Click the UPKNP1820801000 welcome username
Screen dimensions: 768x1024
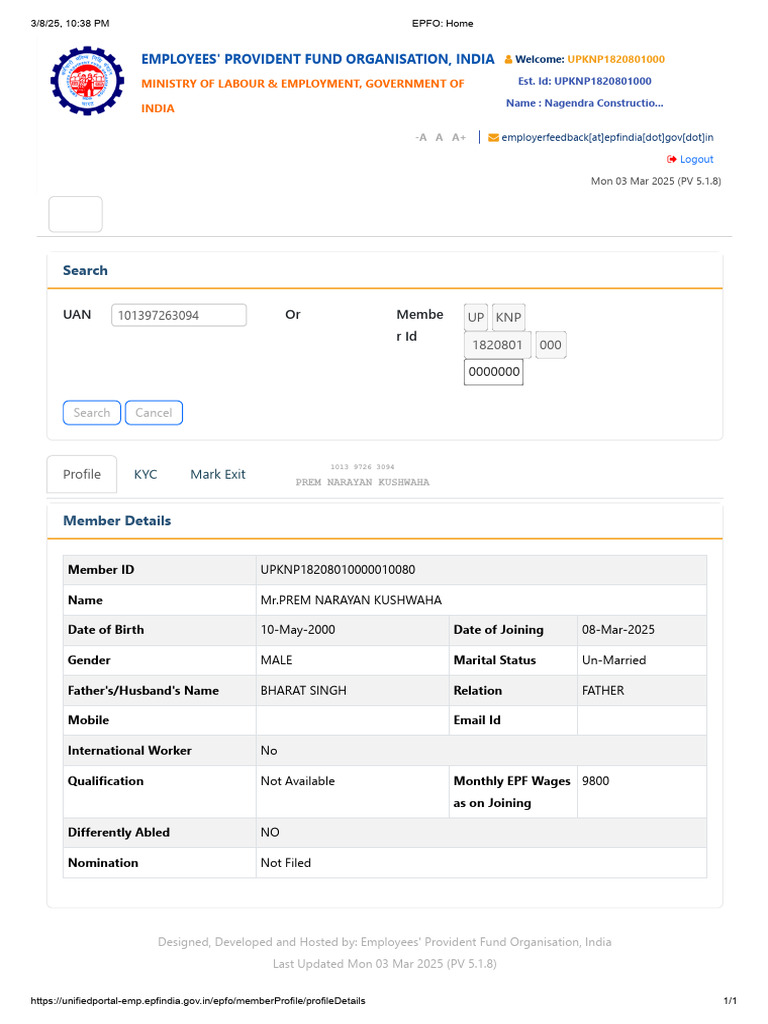(x=616, y=60)
